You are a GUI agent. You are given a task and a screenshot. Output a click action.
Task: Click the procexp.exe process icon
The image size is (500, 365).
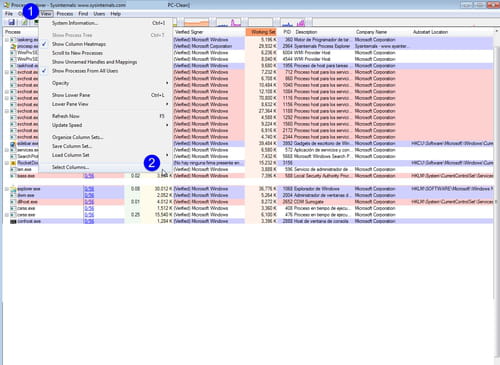point(13,46)
